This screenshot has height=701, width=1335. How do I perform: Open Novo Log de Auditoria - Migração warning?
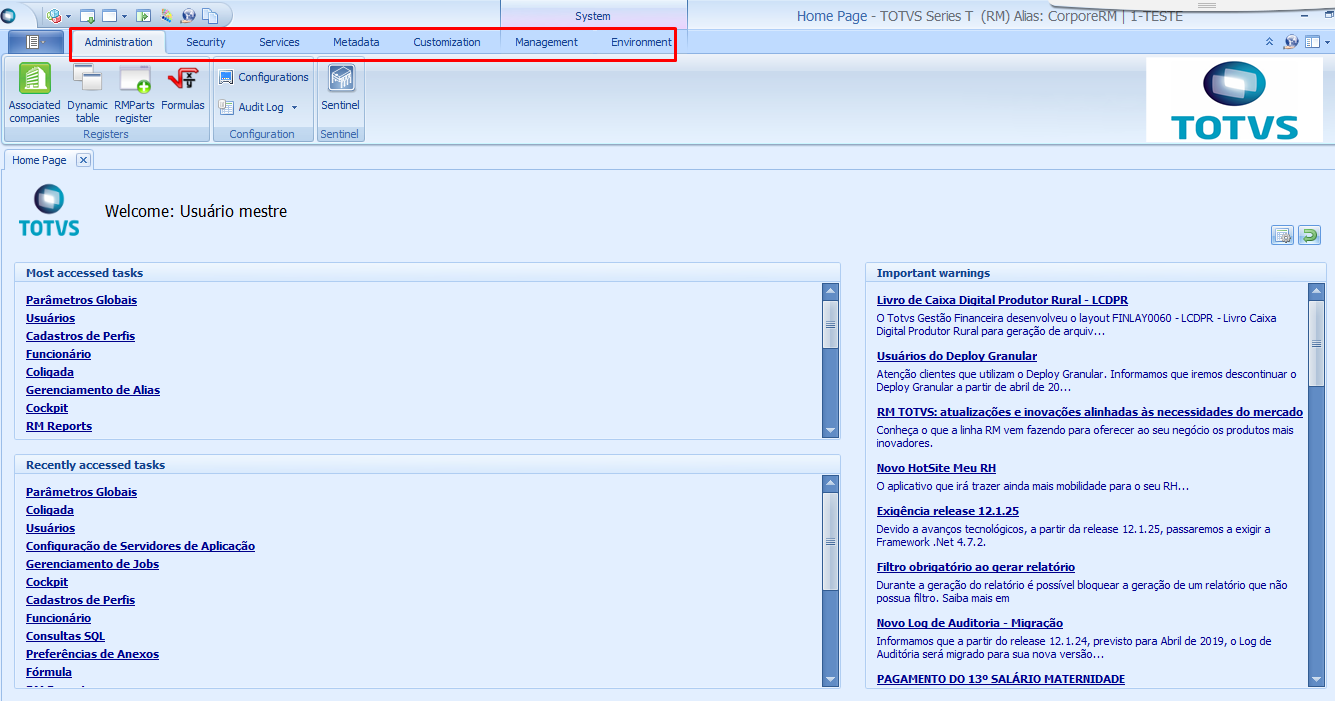pos(970,623)
